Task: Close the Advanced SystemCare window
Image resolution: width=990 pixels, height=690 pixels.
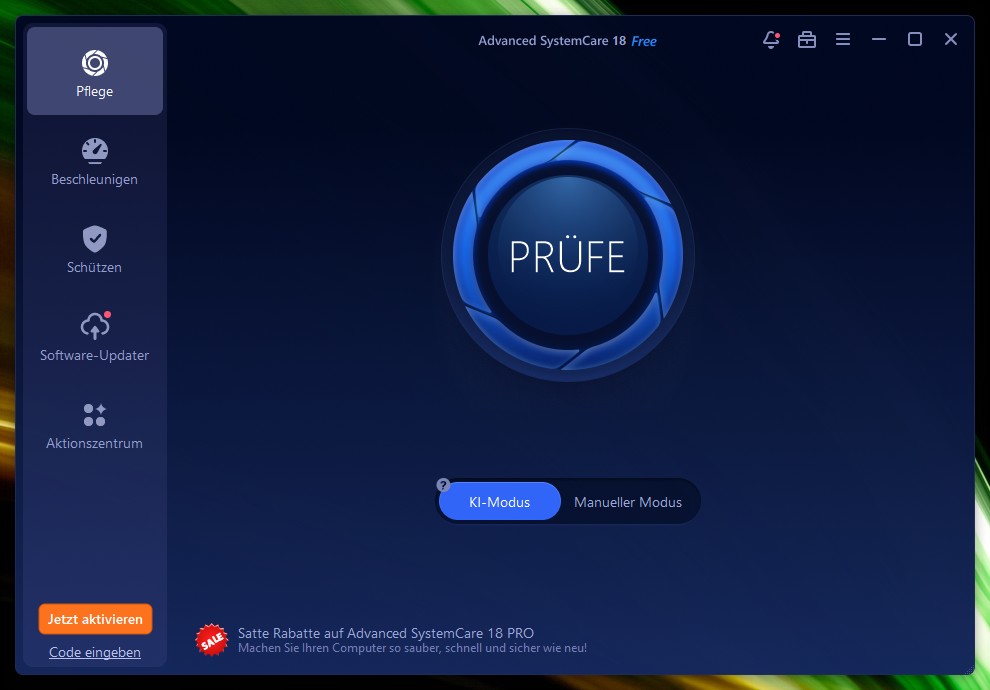Action: [951, 39]
